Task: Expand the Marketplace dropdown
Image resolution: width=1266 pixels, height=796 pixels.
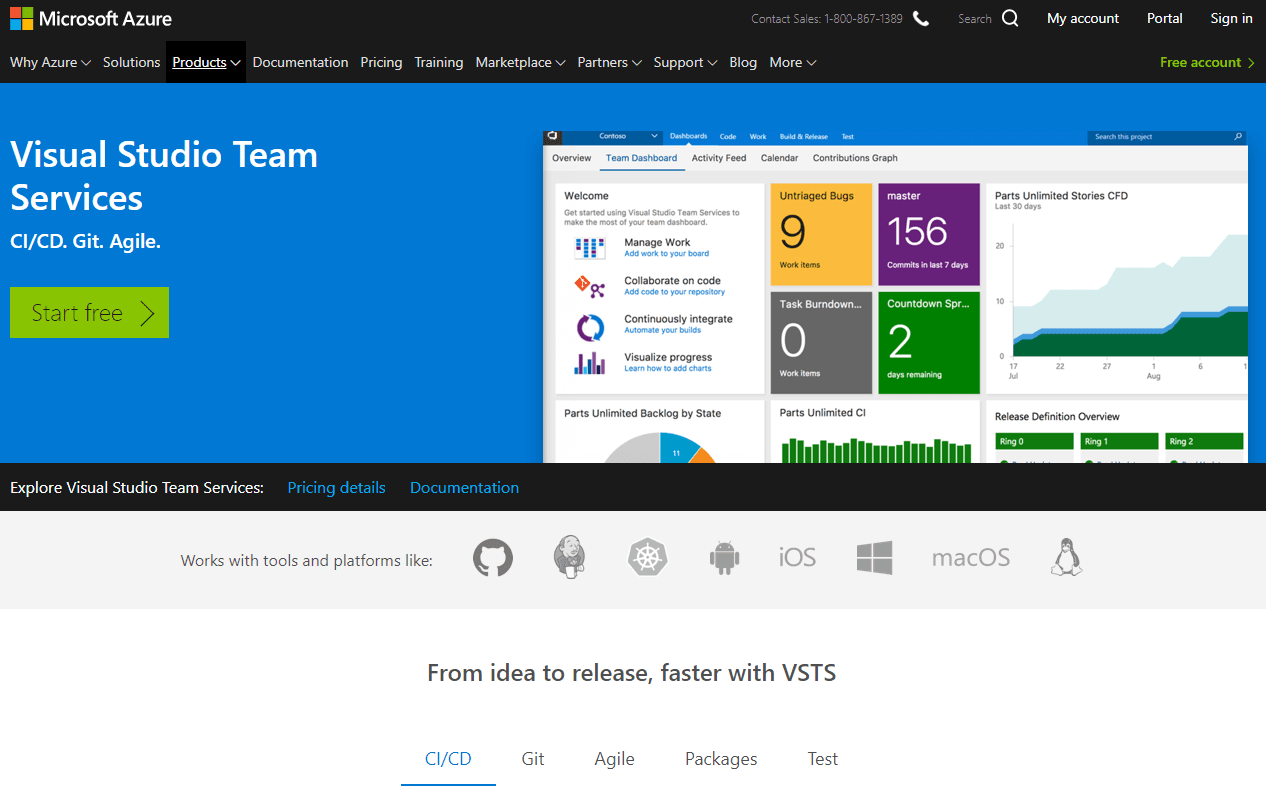Action: coord(521,62)
